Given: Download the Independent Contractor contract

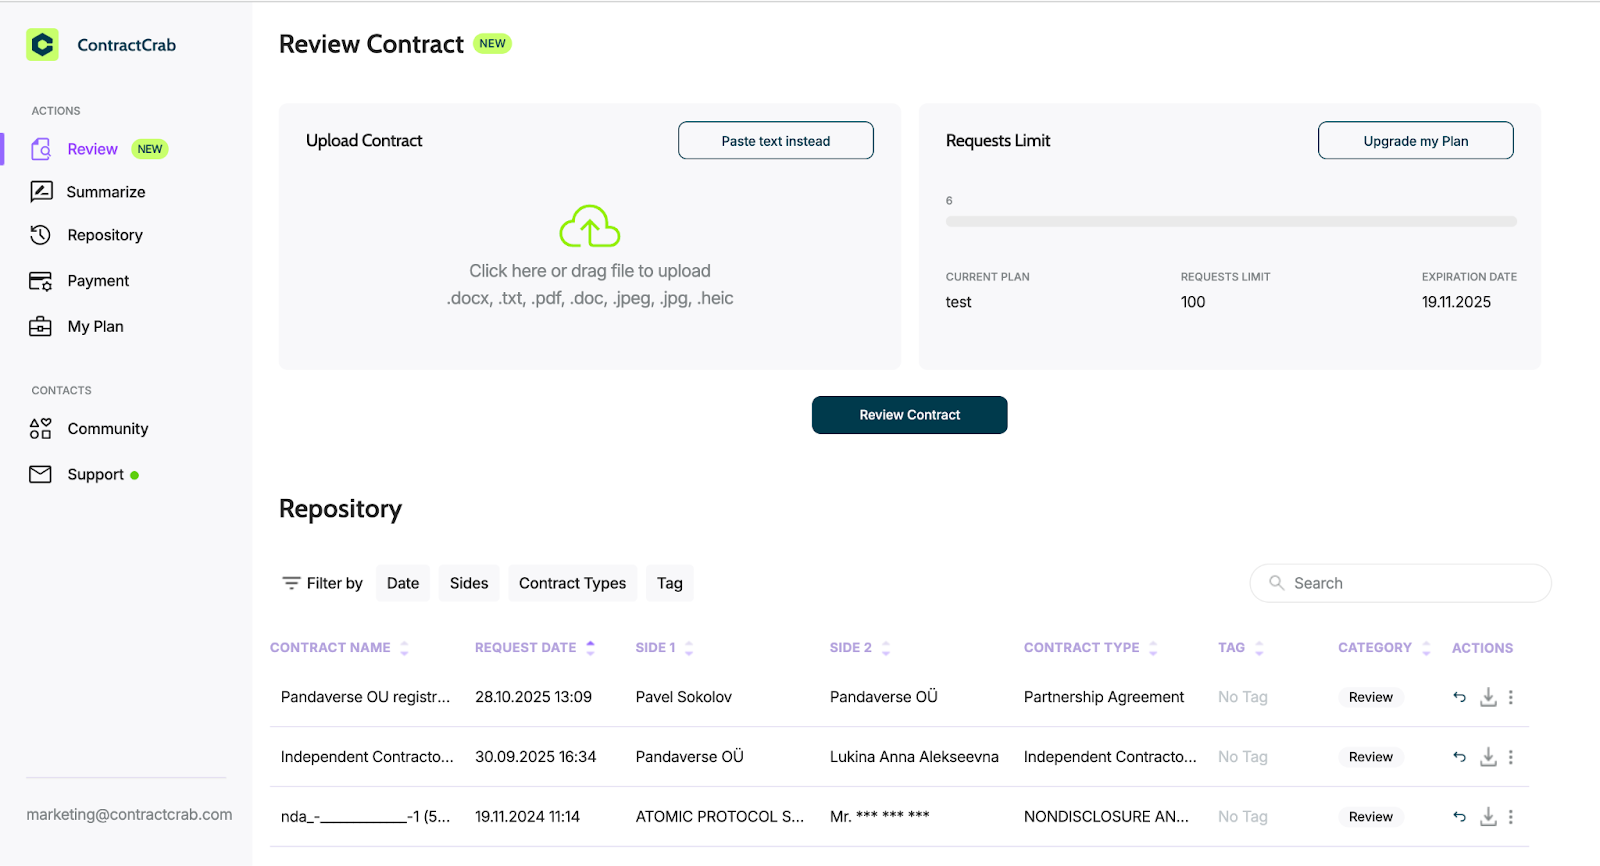Looking at the screenshot, I should point(1488,757).
